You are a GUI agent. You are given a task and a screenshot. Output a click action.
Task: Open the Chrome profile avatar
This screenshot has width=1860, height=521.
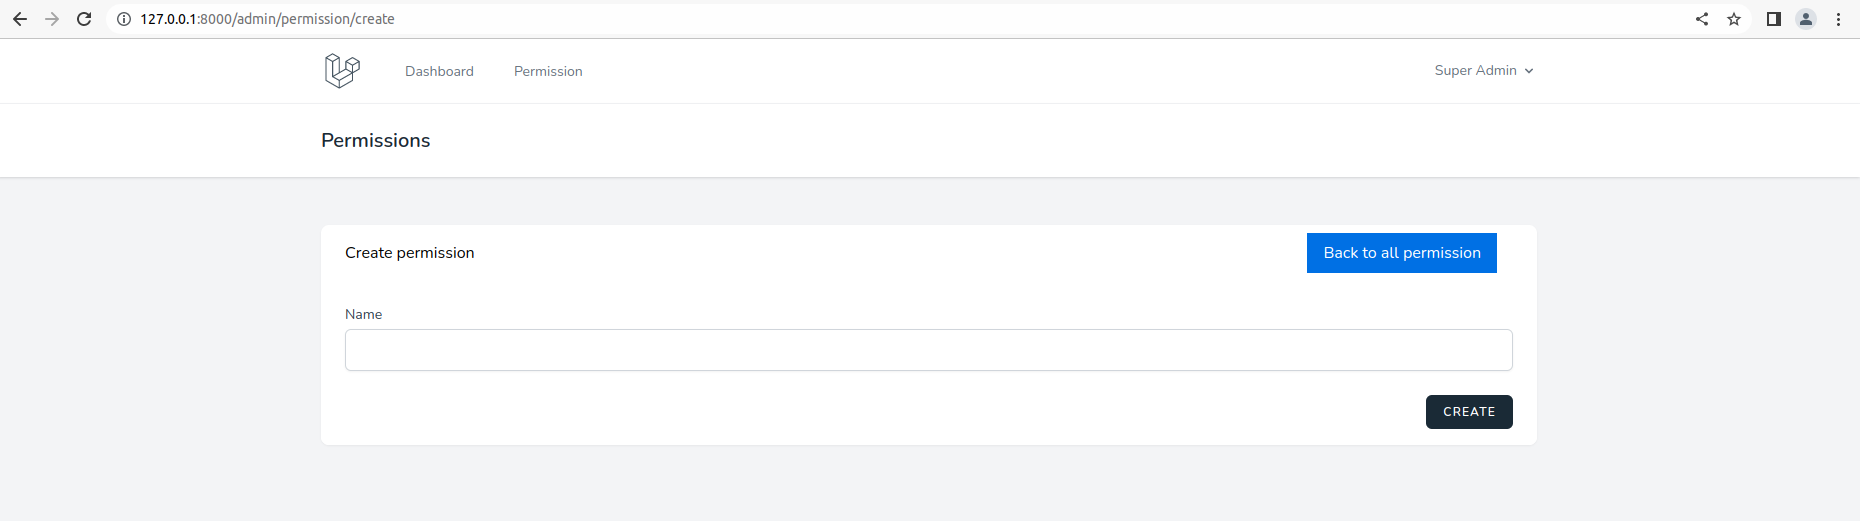pos(1806,19)
